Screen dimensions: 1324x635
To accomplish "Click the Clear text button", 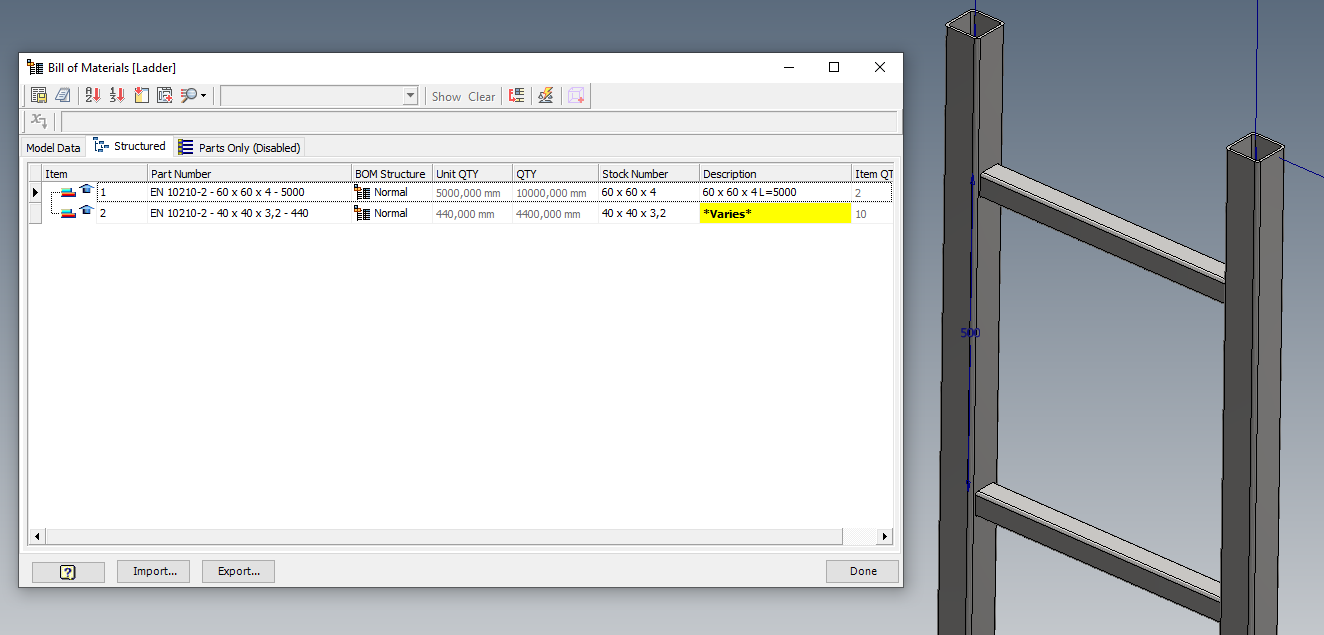I will (x=481, y=96).
